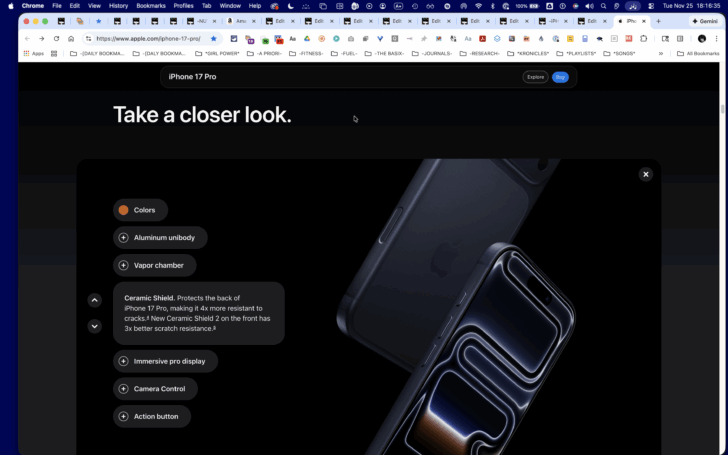
Task: Go to previous feature with up chevron
Action: (95, 300)
